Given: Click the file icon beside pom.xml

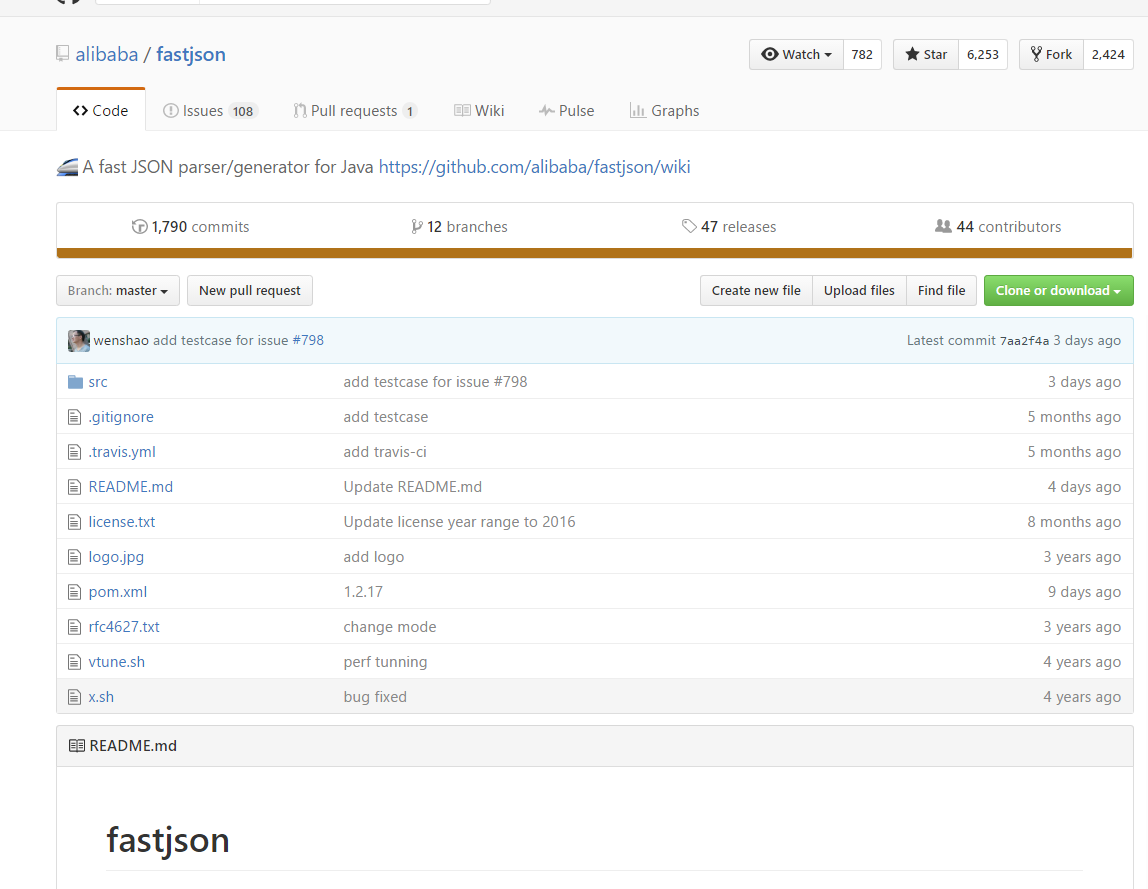Looking at the screenshot, I should point(74,592).
